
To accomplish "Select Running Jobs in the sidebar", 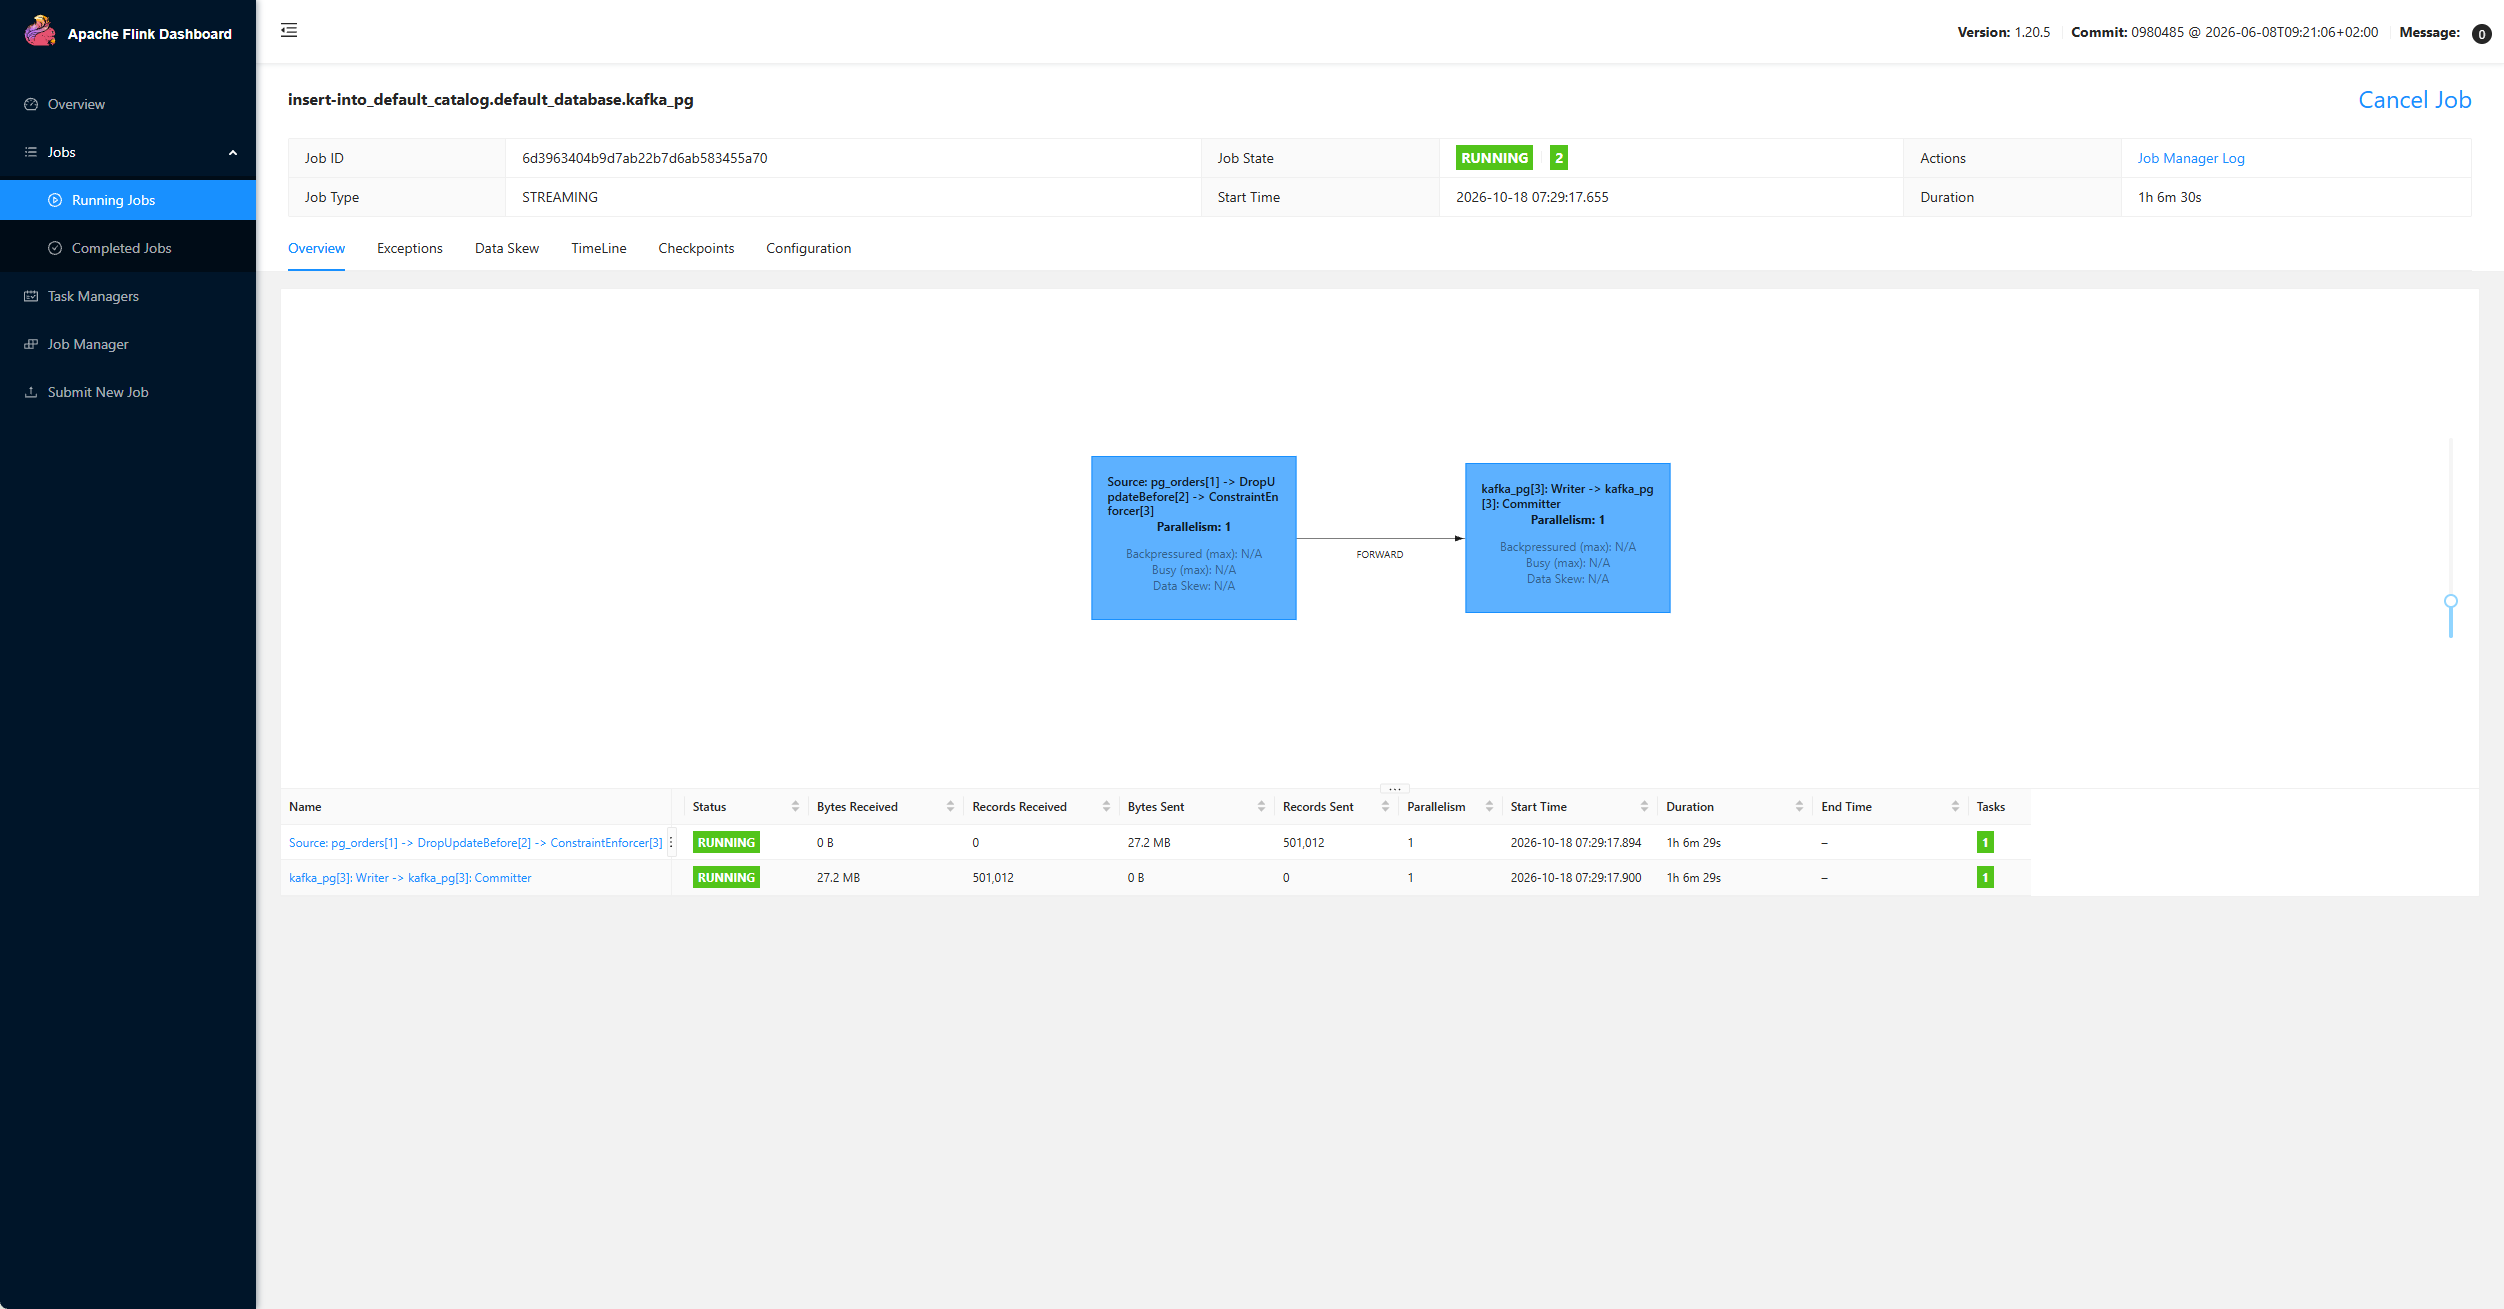I will 128,200.
